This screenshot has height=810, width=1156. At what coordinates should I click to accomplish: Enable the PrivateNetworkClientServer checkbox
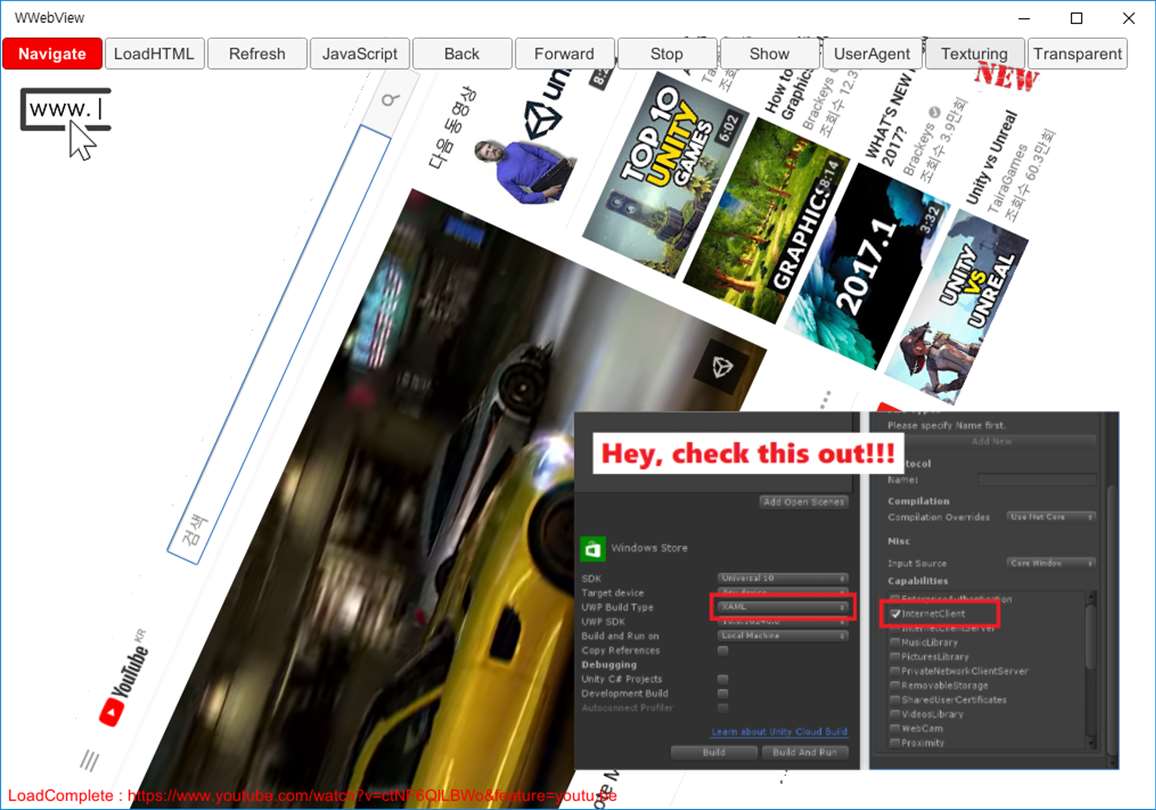(895, 671)
